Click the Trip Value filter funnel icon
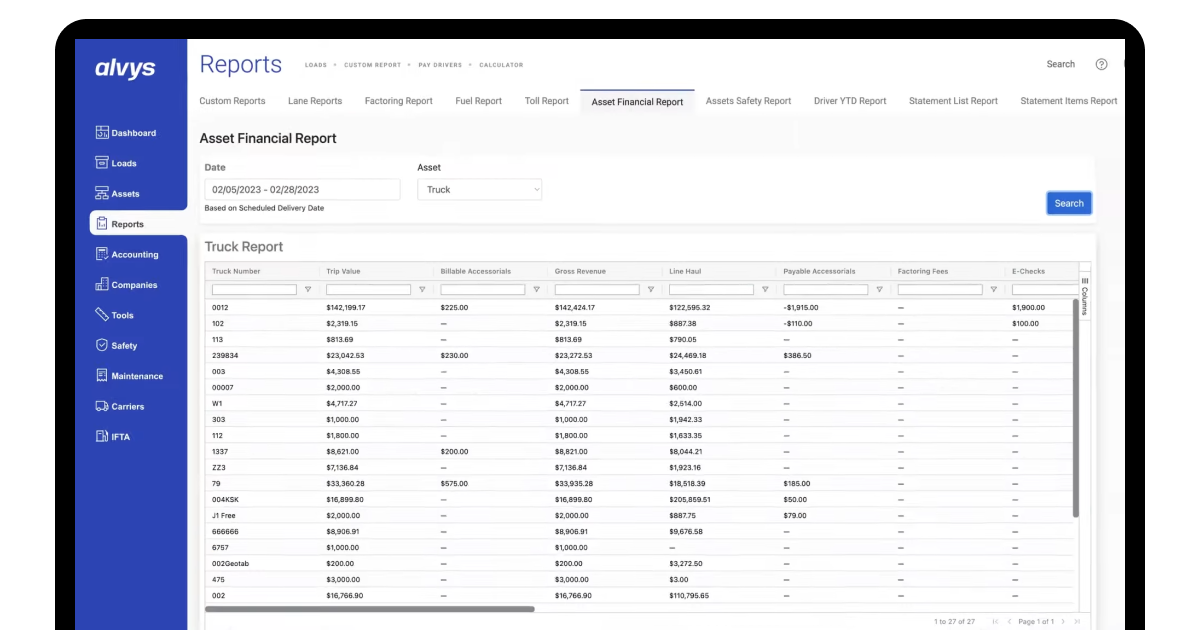 click(422, 290)
